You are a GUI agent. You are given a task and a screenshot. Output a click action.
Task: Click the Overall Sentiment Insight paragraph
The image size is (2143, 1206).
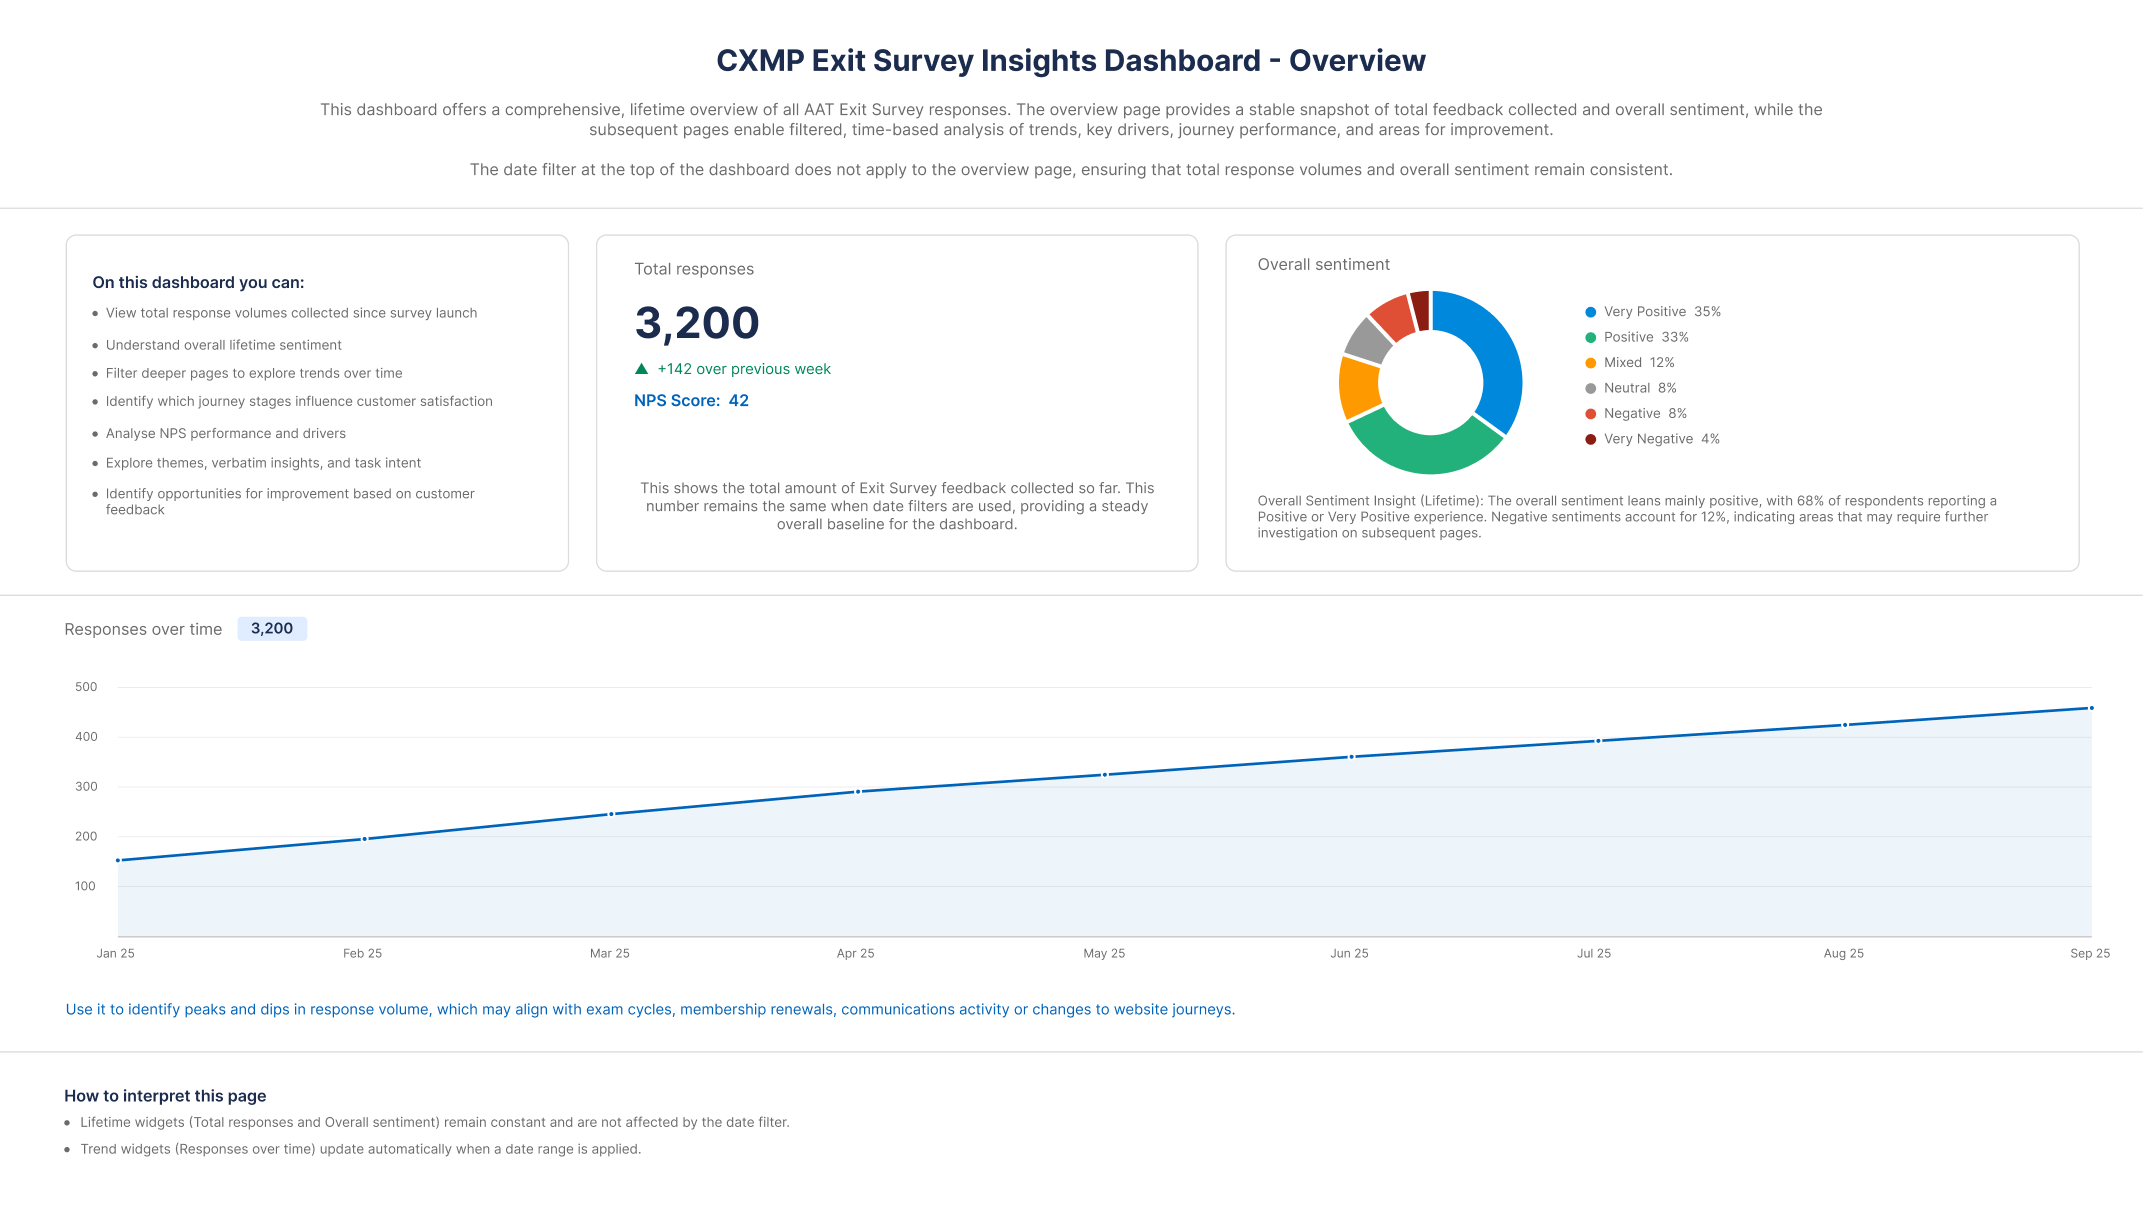tap(1627, 517)
